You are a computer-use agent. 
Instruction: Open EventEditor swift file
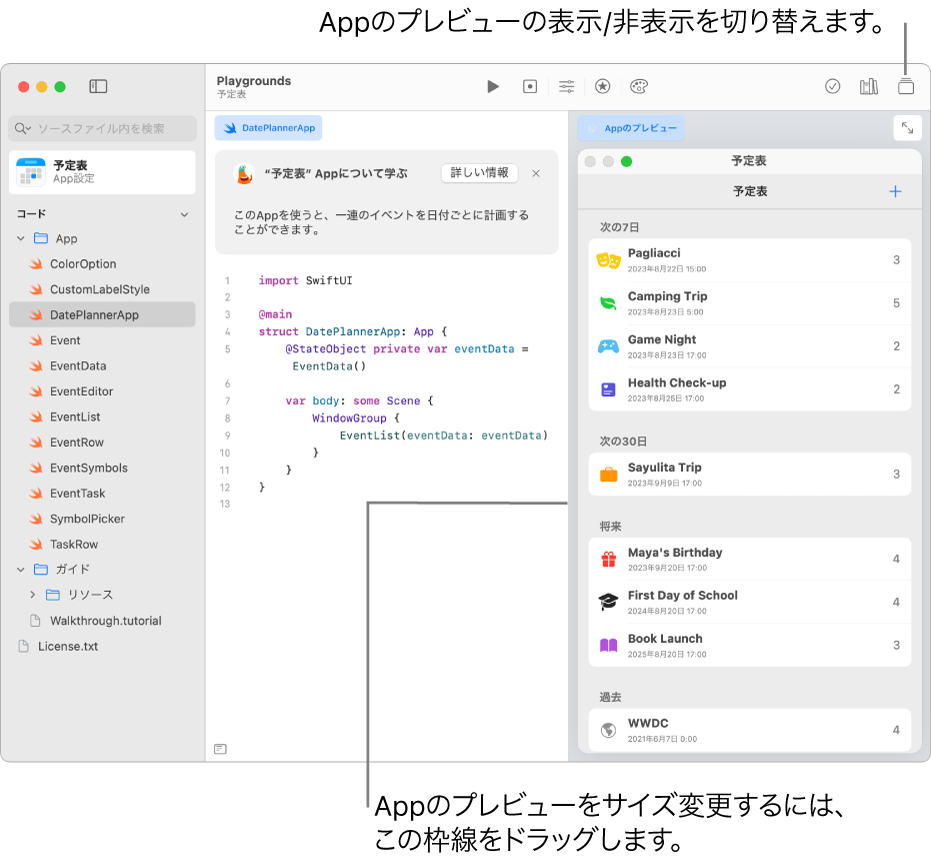click(x=102, y=391)
